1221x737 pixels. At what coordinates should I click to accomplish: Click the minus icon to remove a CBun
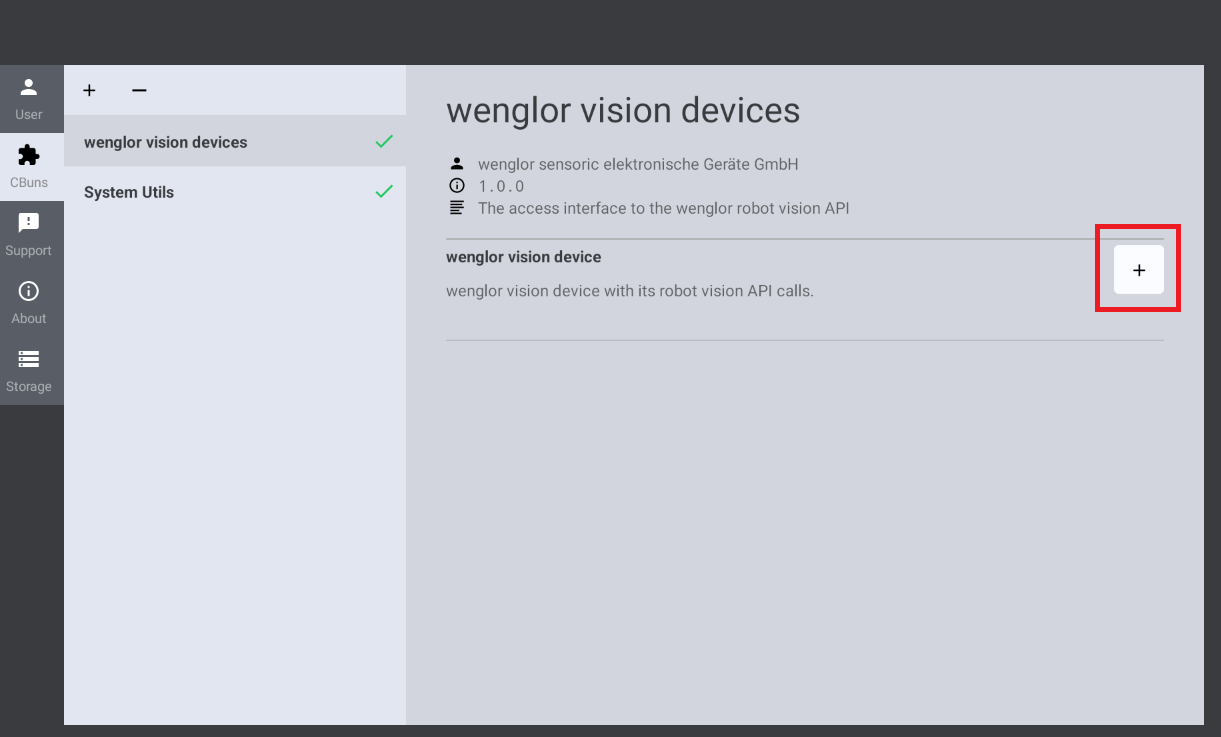click(139, 90)
